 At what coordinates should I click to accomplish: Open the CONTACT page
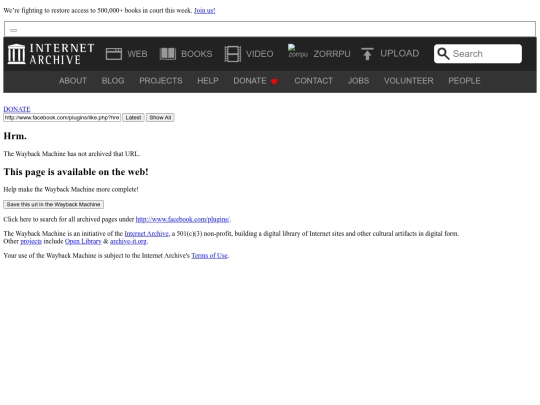coord(313,81)
